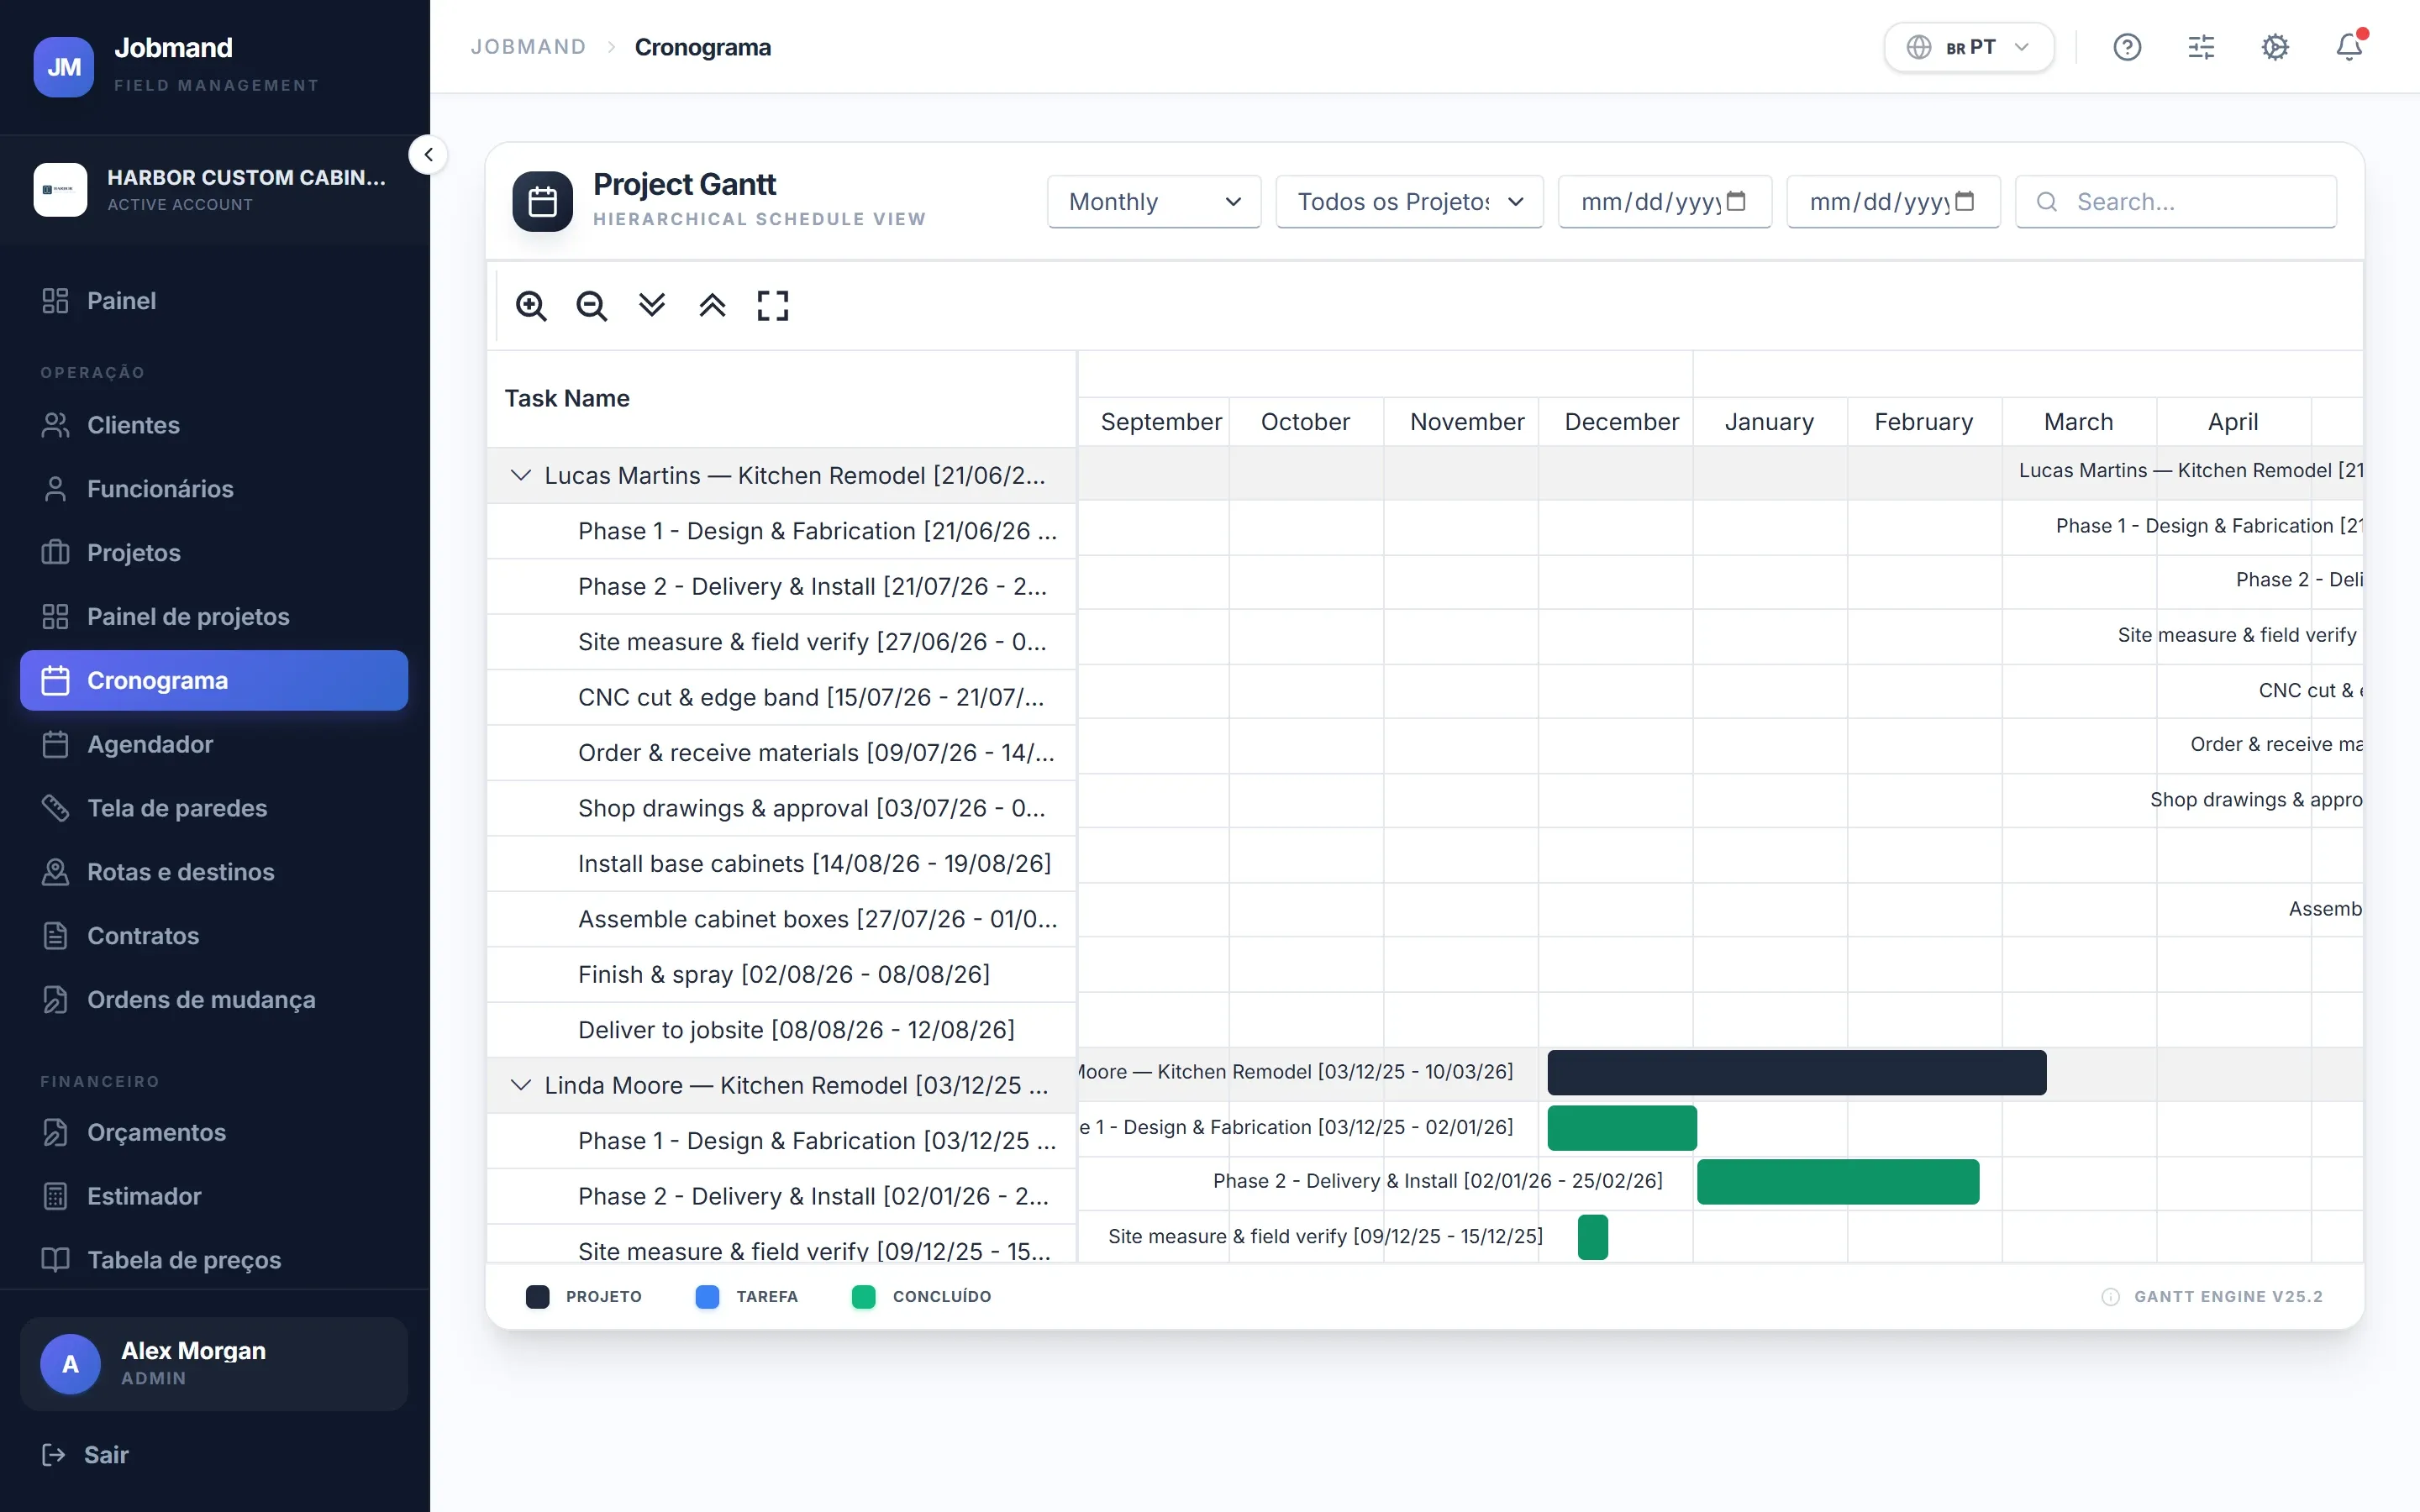Open calendar picker on first date field

1737,201
